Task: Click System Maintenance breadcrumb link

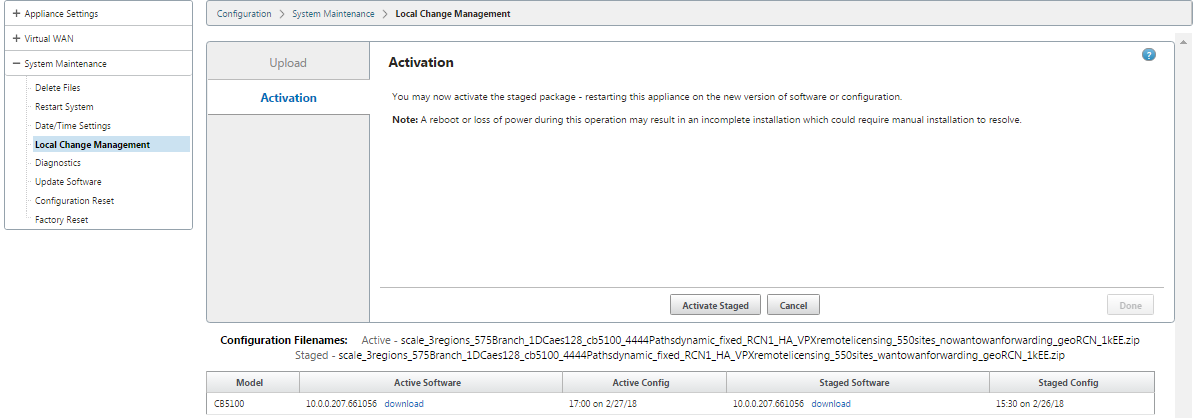Action: 333,14
